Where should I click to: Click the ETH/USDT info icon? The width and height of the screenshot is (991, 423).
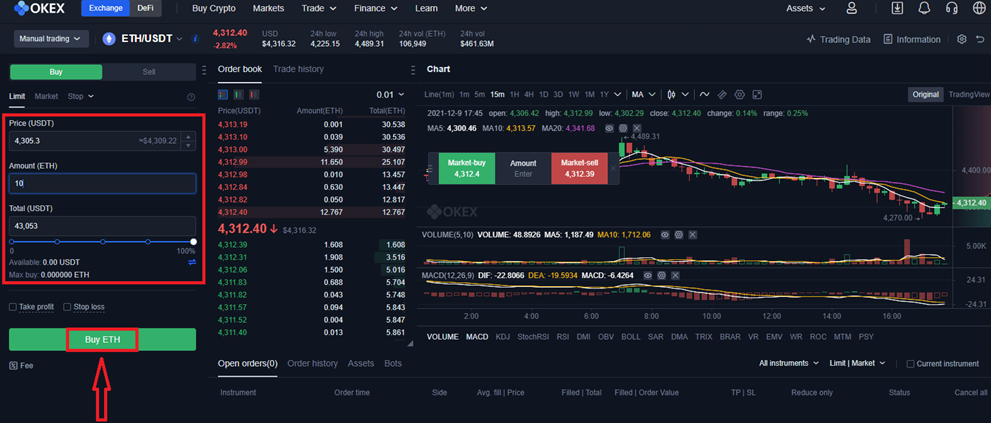(x=195, y=39)
